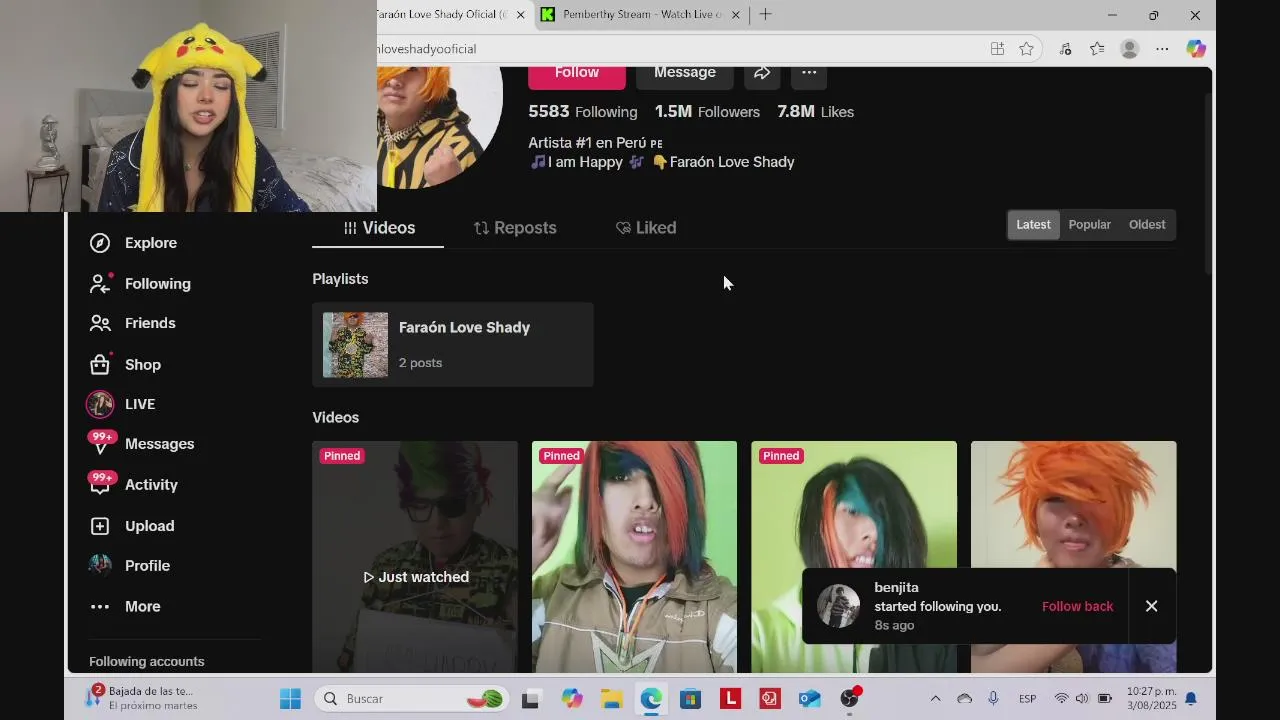Click benjita's avatar in notification

click(838, 606)
